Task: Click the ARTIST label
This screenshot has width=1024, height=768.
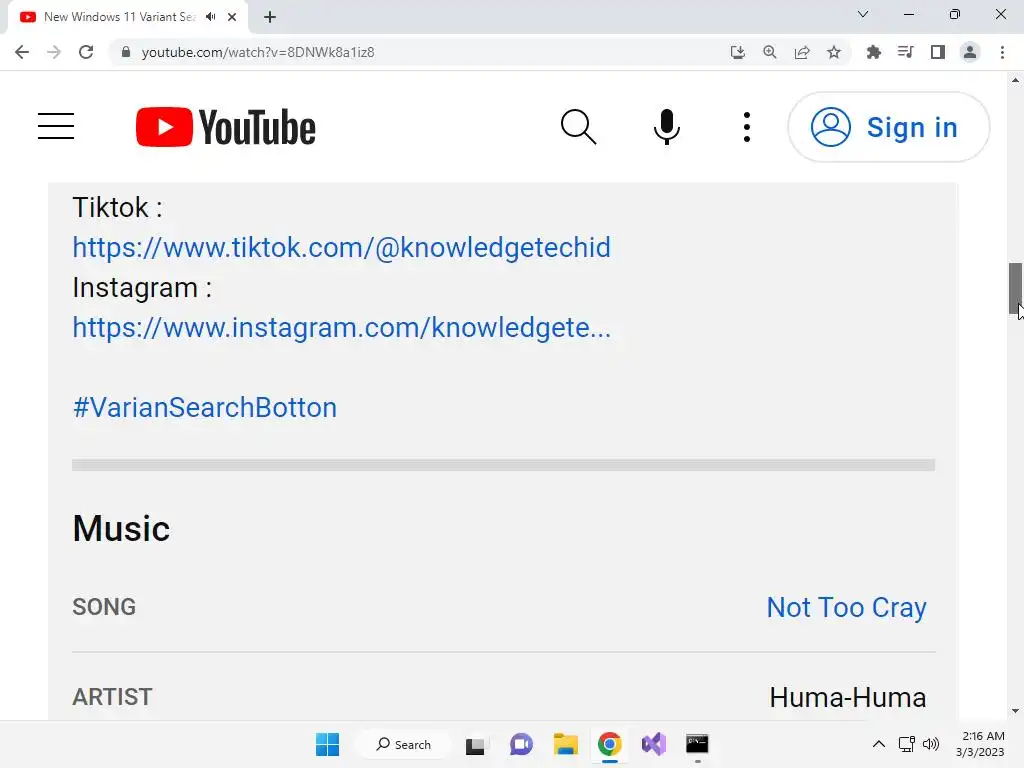Action: pyautogui.click(x=112, y=697)
